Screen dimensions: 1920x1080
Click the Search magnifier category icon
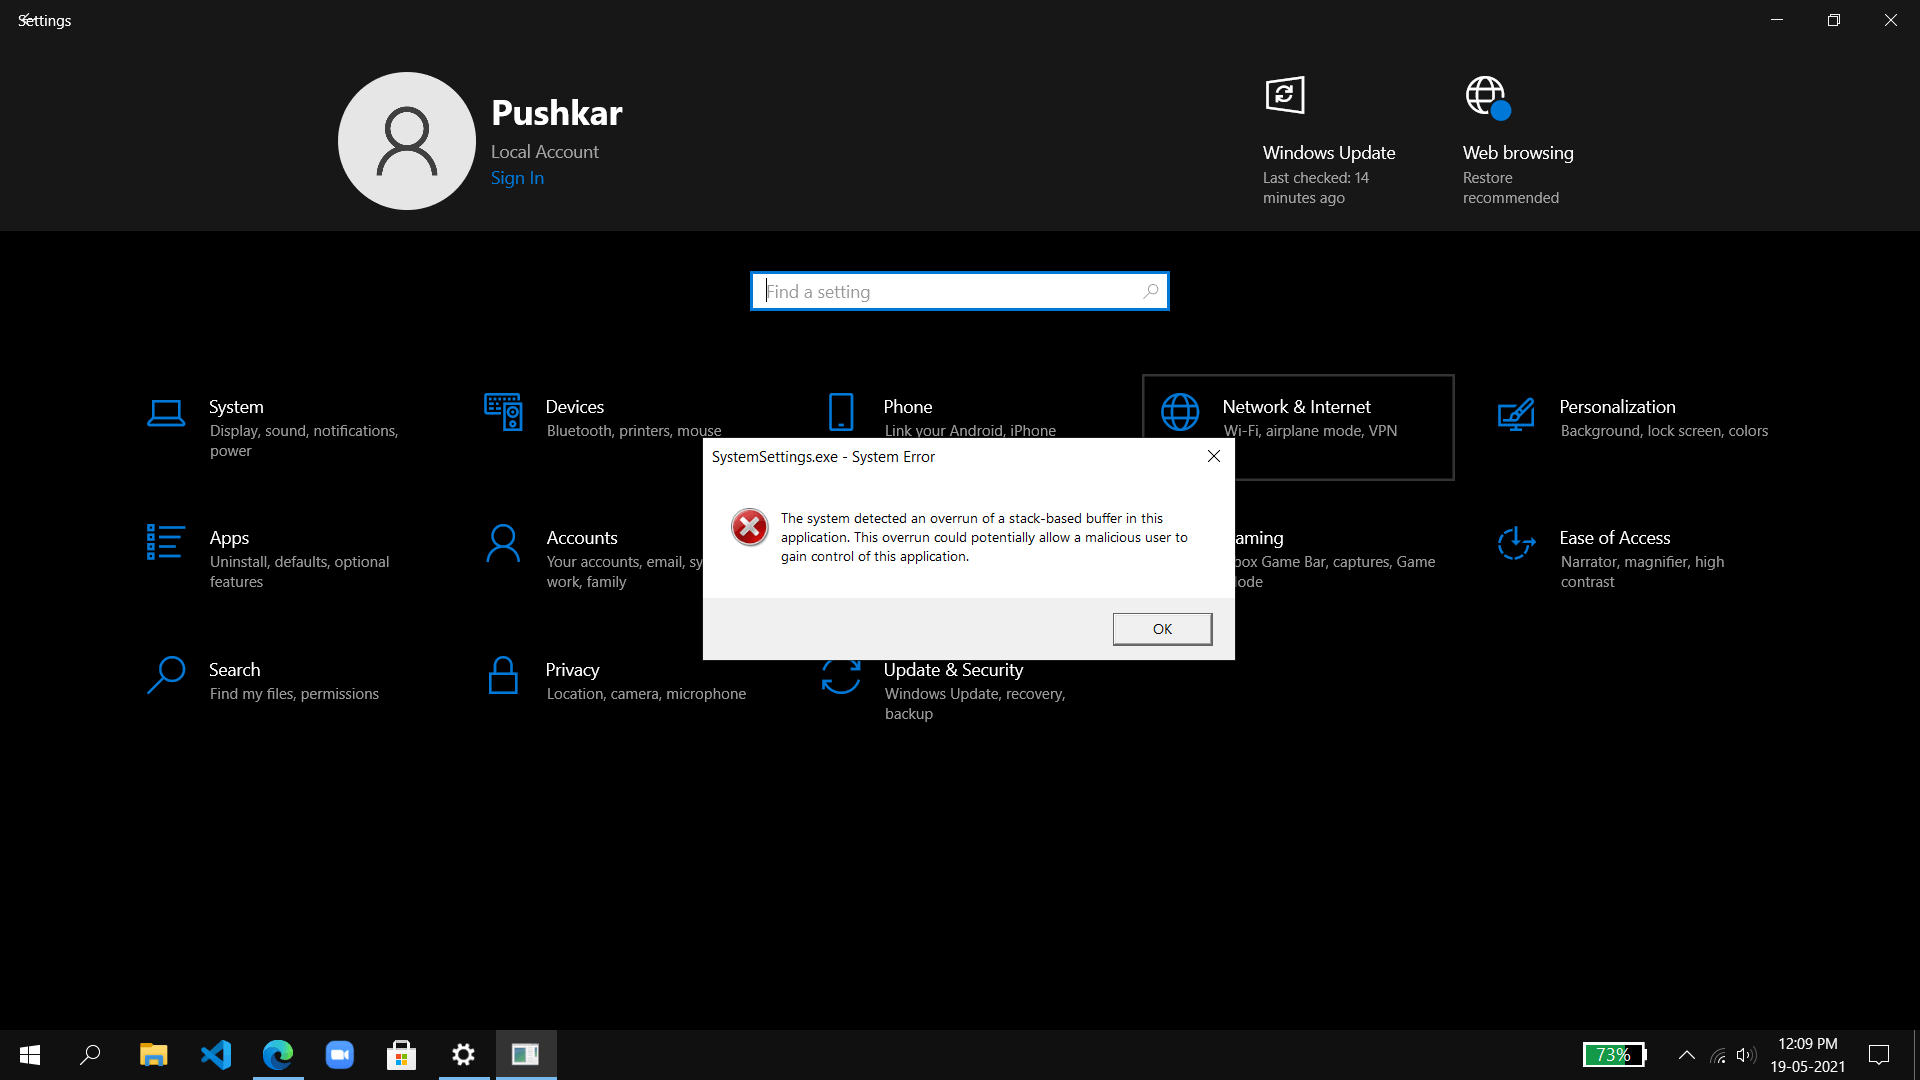166,675
